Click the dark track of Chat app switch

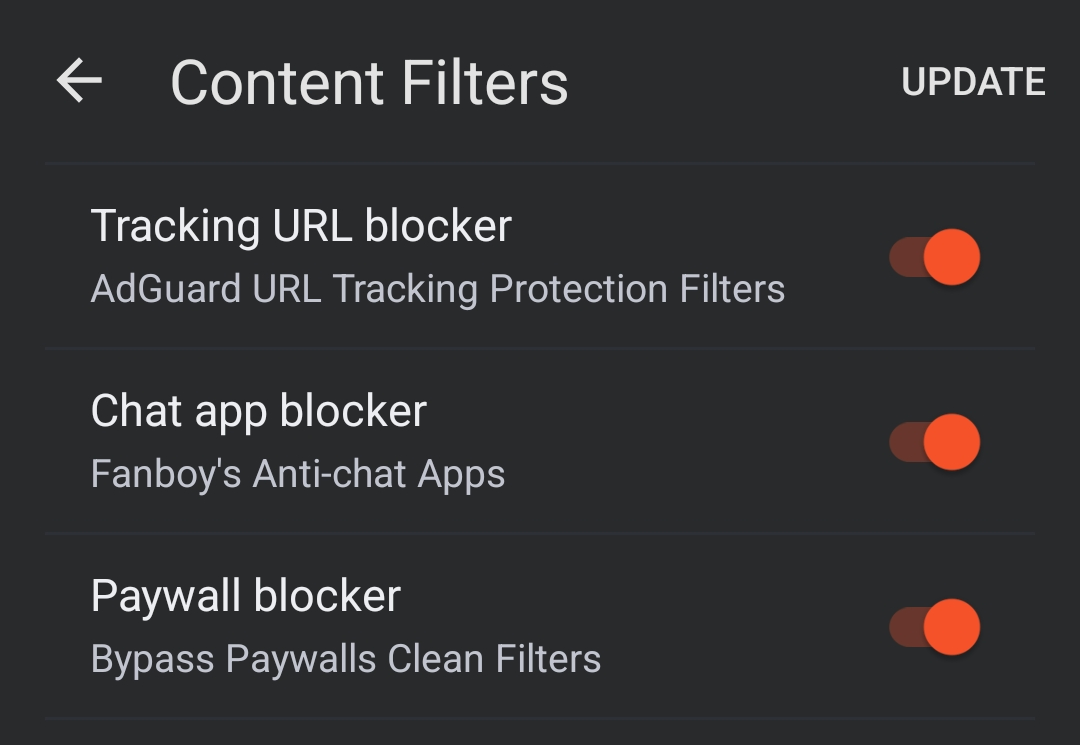(905, 442)
